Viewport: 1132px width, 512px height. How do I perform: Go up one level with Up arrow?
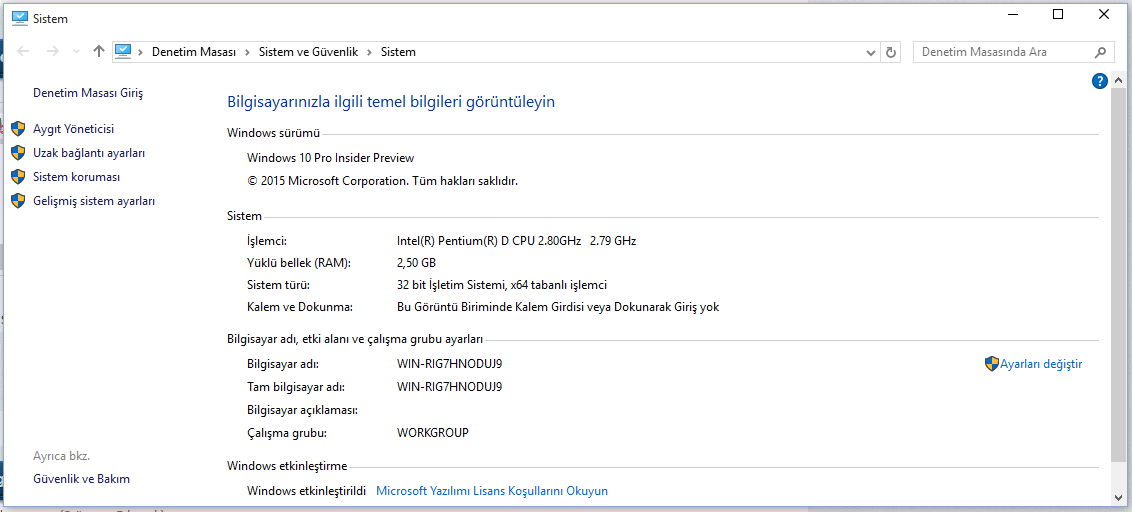click(x=100, y=52)
